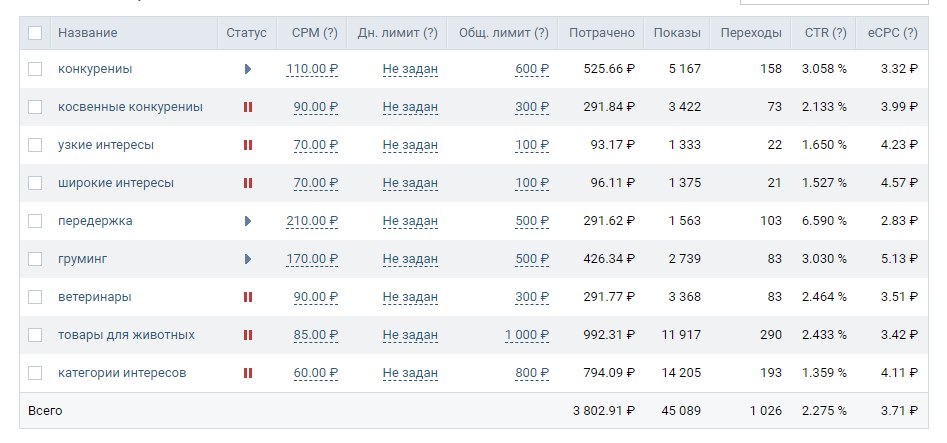The height and width of the screenshot is (443, 947).
Task: Sort by the CPM (?) column header
Action: coord(314,33)
